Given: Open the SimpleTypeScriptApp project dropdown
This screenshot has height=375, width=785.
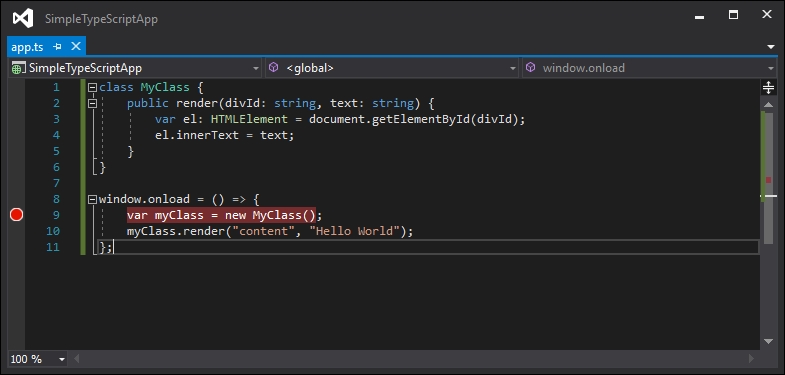Looking at the screenshot, I should (135, 68).
